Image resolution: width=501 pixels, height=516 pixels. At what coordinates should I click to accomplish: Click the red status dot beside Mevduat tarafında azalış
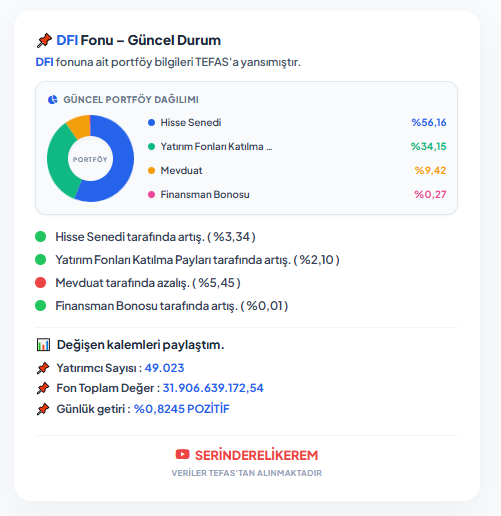[41, 283]
